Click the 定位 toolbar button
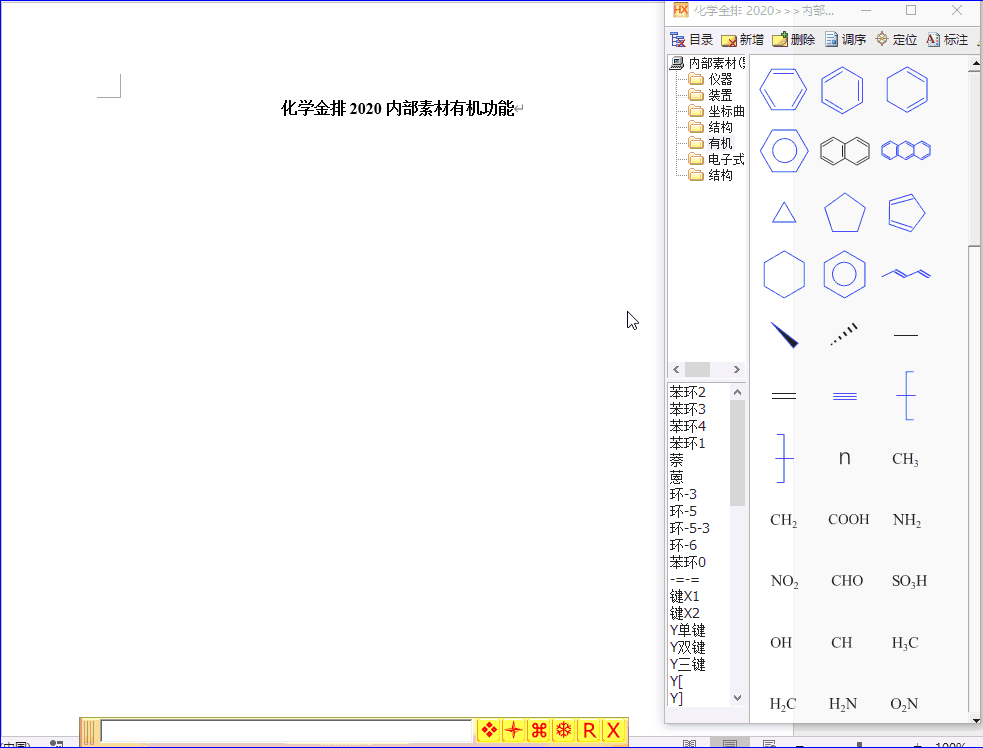The height and width of the screenshot is (748, 983). point(896,40)
